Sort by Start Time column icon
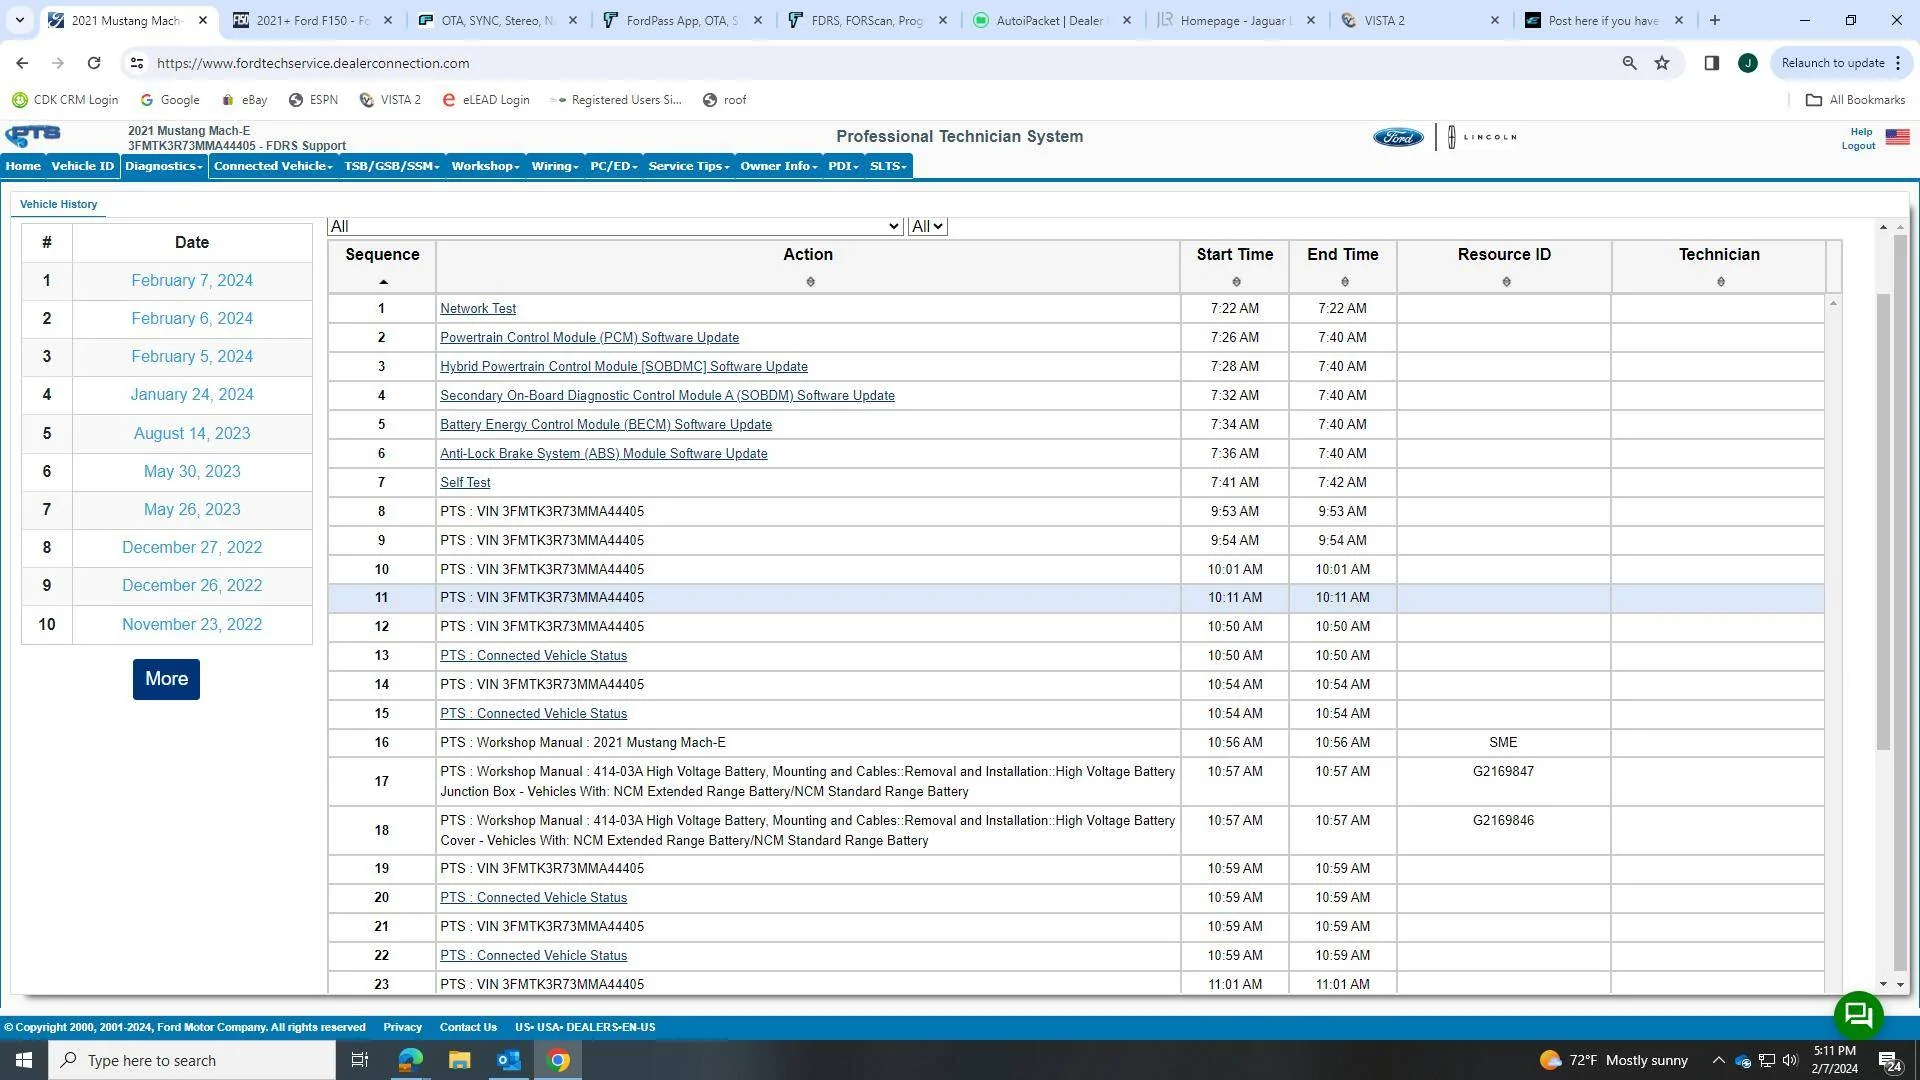This screenshot has width=1920, height=1080. pos(1236,282)
